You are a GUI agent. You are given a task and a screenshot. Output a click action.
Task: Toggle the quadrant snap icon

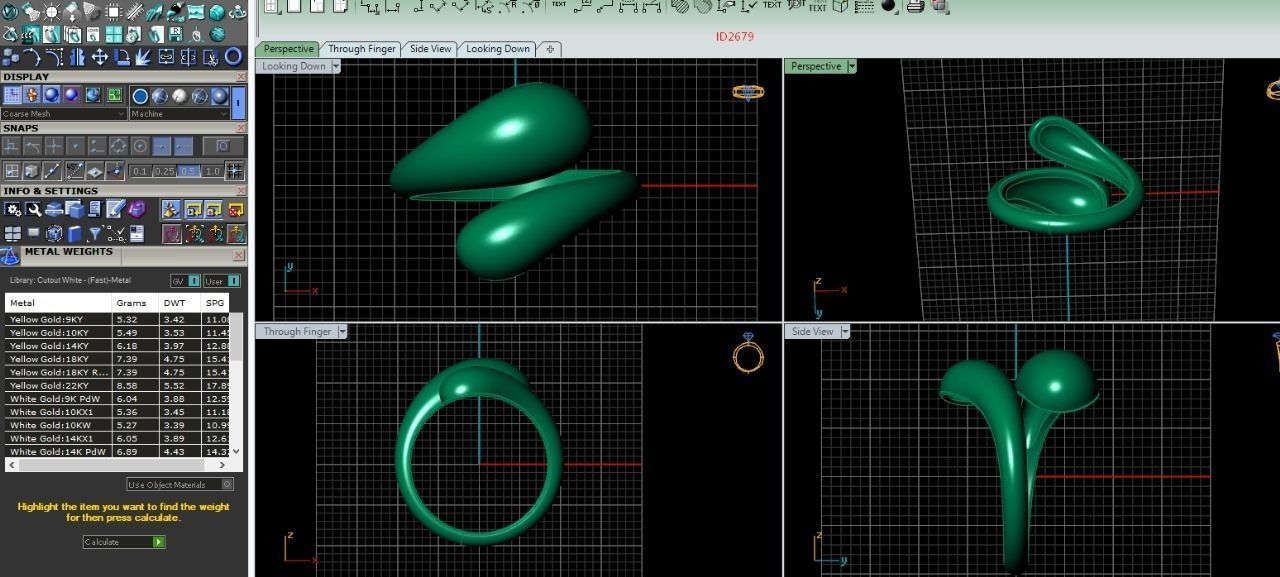[x=118, y=147]
